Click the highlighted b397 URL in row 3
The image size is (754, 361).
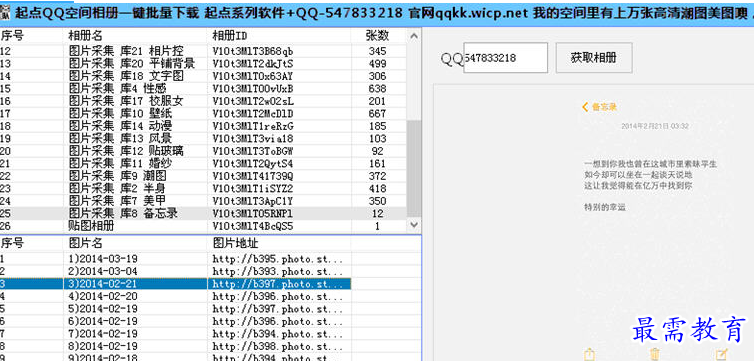tap(278, 284)
